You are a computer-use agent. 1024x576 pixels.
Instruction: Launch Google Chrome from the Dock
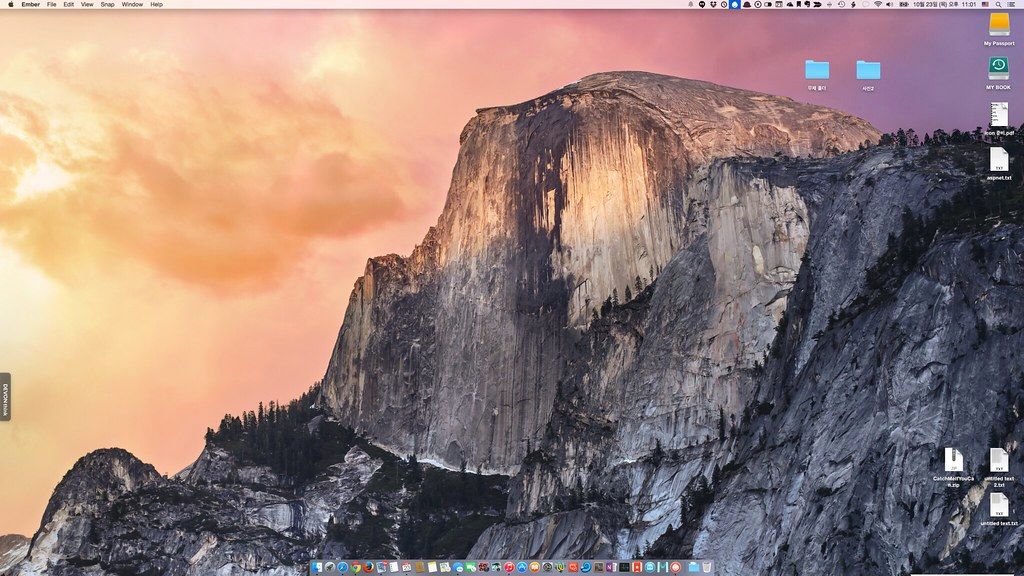pos(356,567)
